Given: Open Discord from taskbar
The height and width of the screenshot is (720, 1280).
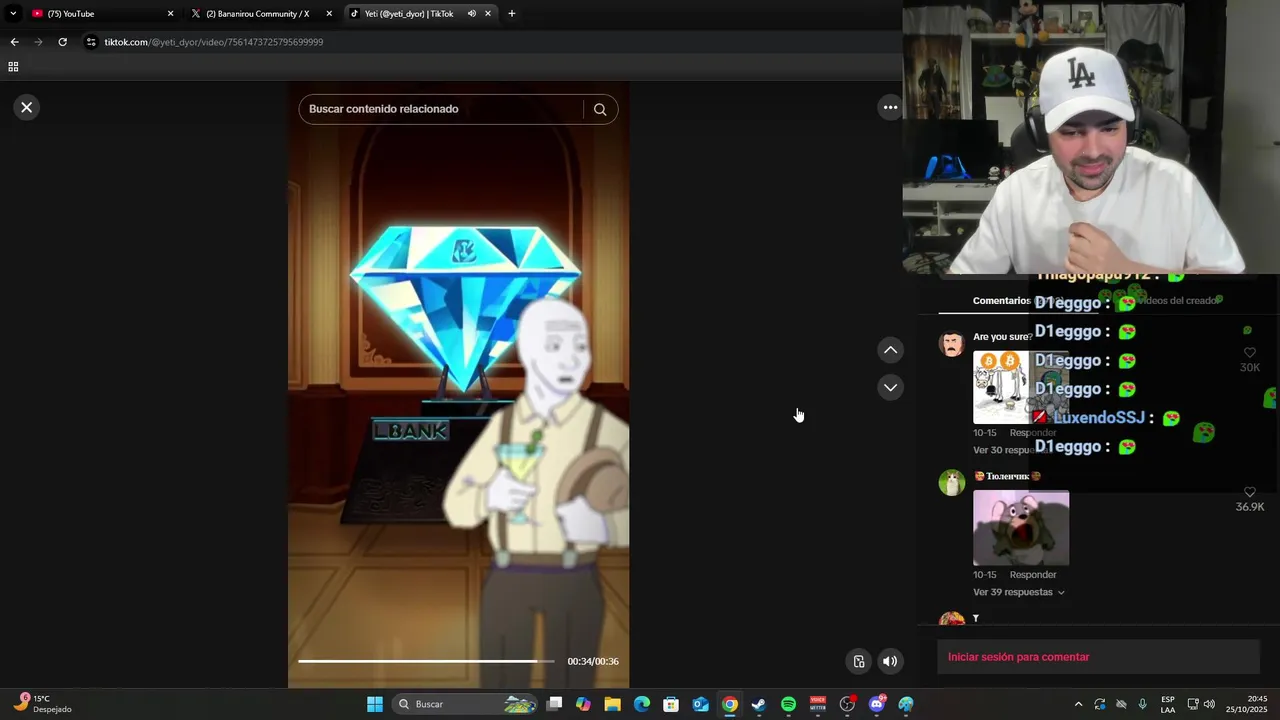Looking at the screenshot, I should (x=877, y=704).
